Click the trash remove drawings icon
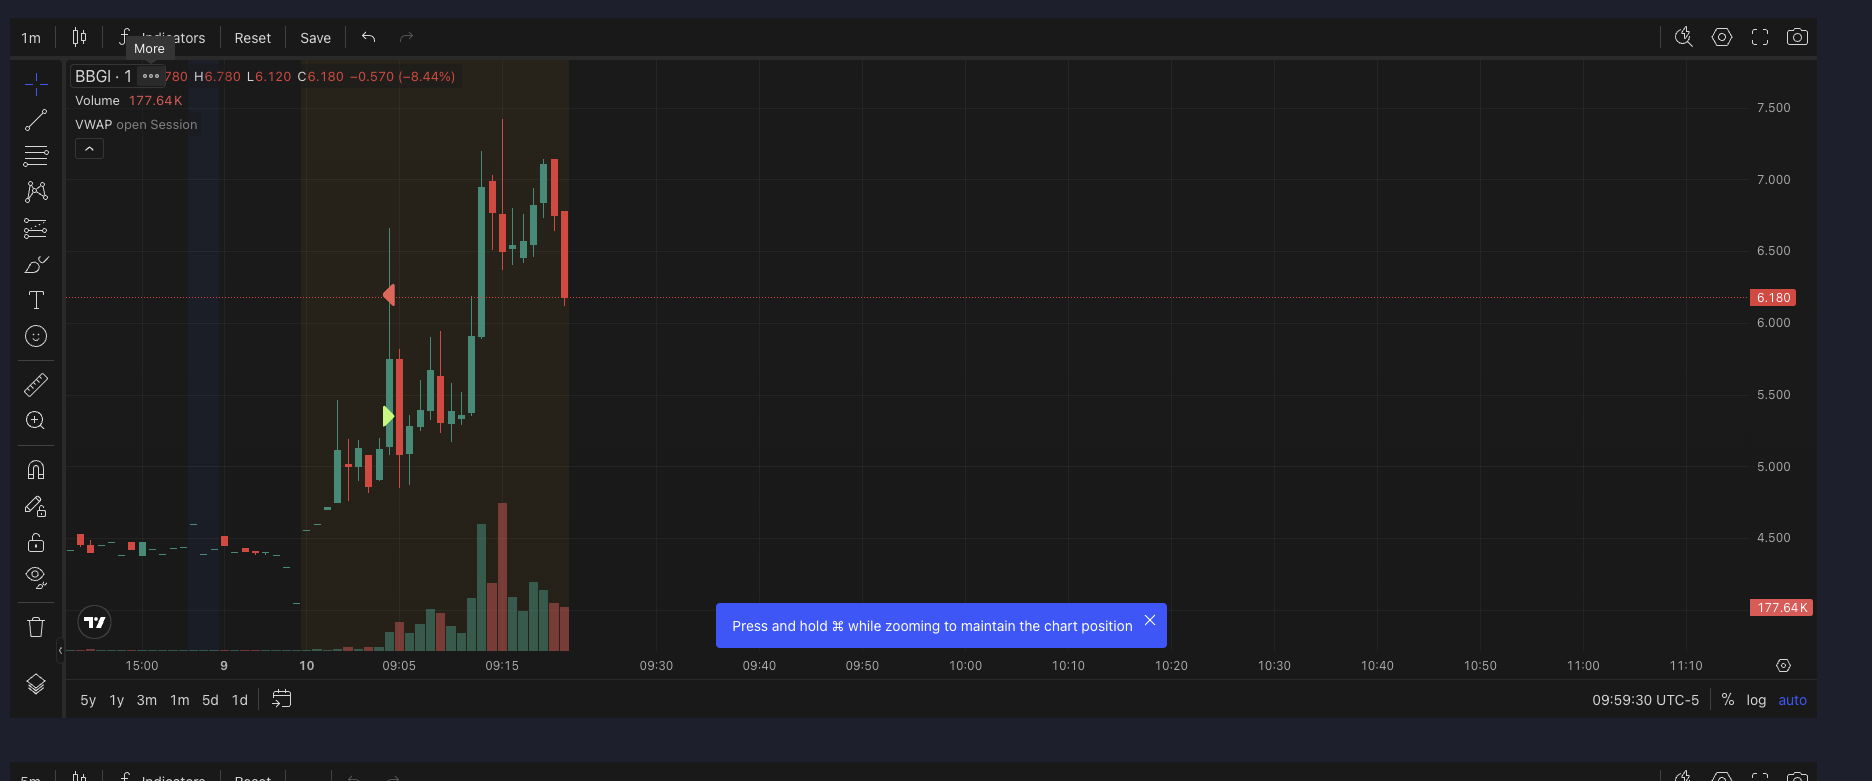The image size is (1872, 781). (x=36, y=627)
